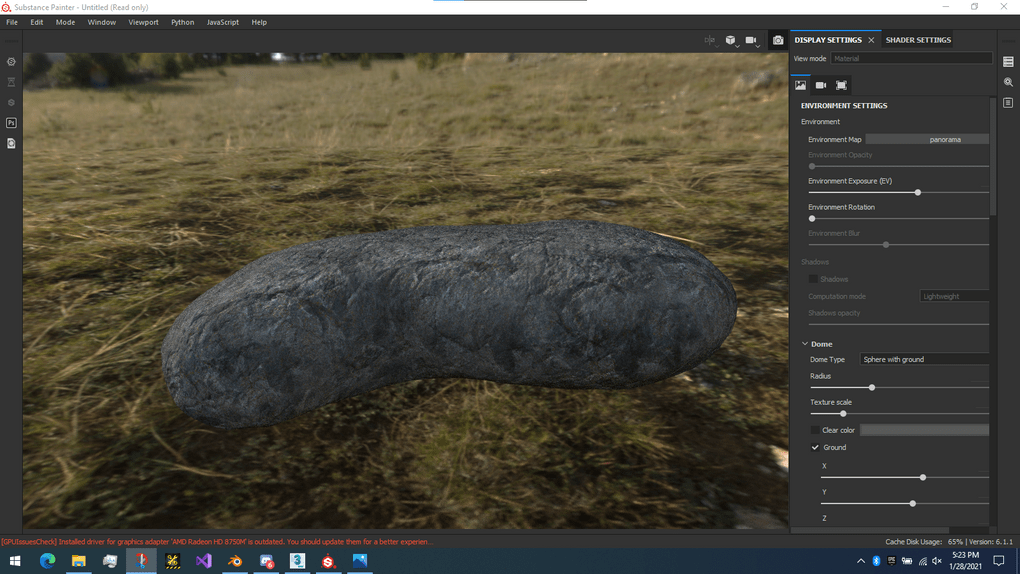
Task: Open the camera settings tab icon
Action: pos(821,85)
